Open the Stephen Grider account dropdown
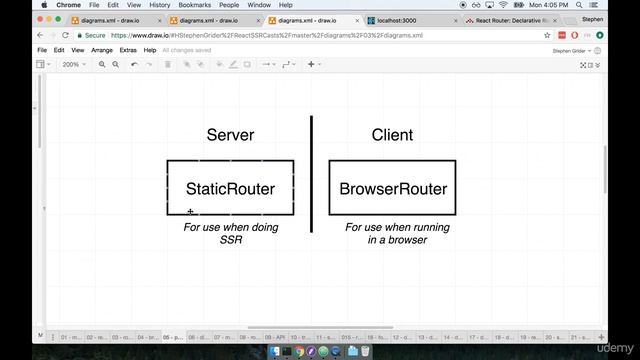The width and height of the screenshot is (640, 360). tap(571, 51)
